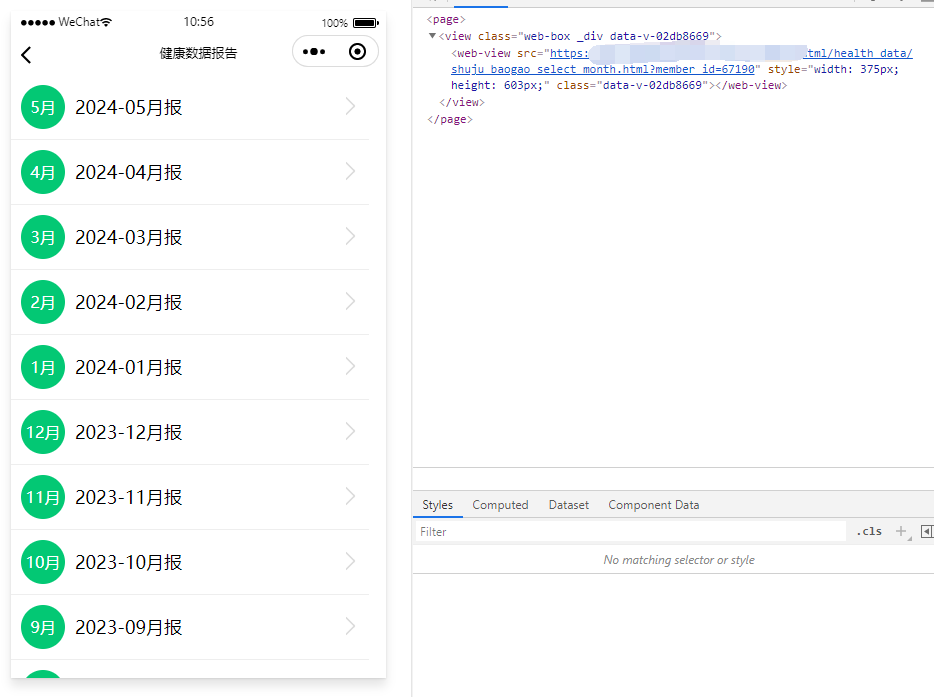Screen dimensions: 934x697
Task: Open chevron for 2024-03月报 row
Action: (350, 237)
